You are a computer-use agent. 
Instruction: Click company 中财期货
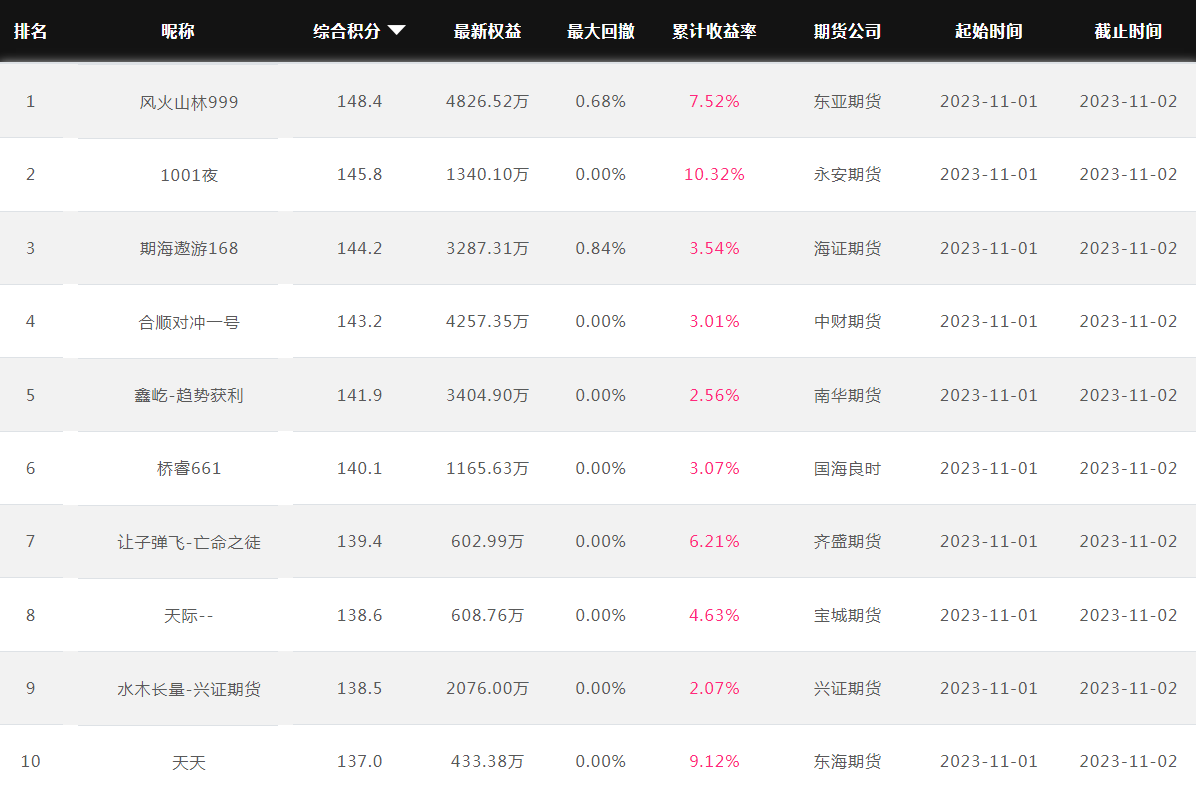coord(847,322)
